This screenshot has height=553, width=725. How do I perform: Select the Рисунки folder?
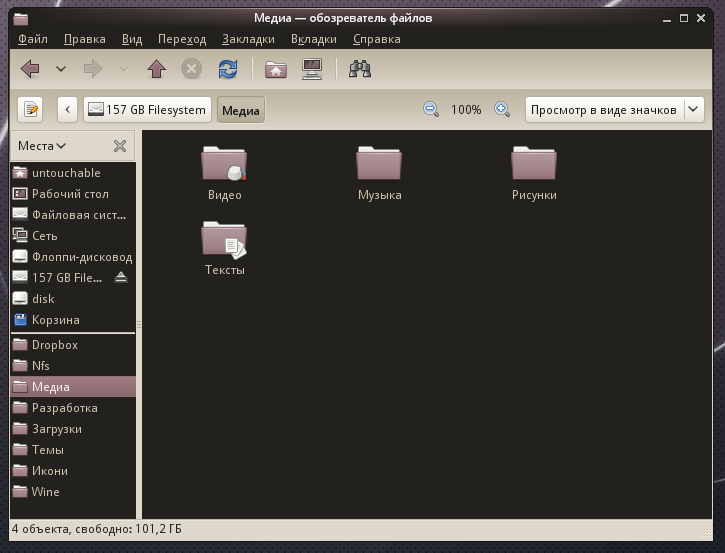(534, 173)
